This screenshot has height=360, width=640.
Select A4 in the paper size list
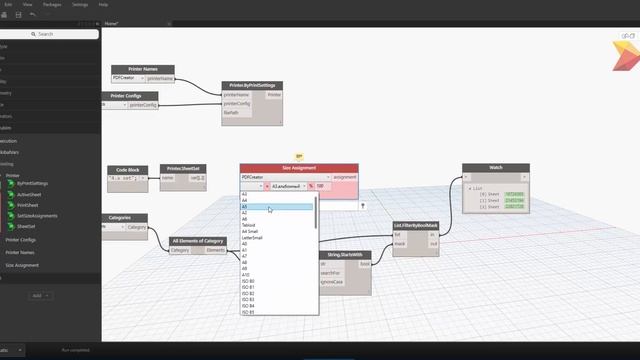pyautogui.click(x=277, y=200)
